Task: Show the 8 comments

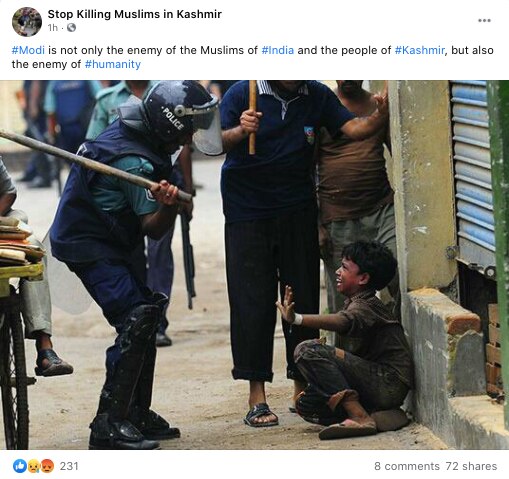Action: tap(407, 466)
